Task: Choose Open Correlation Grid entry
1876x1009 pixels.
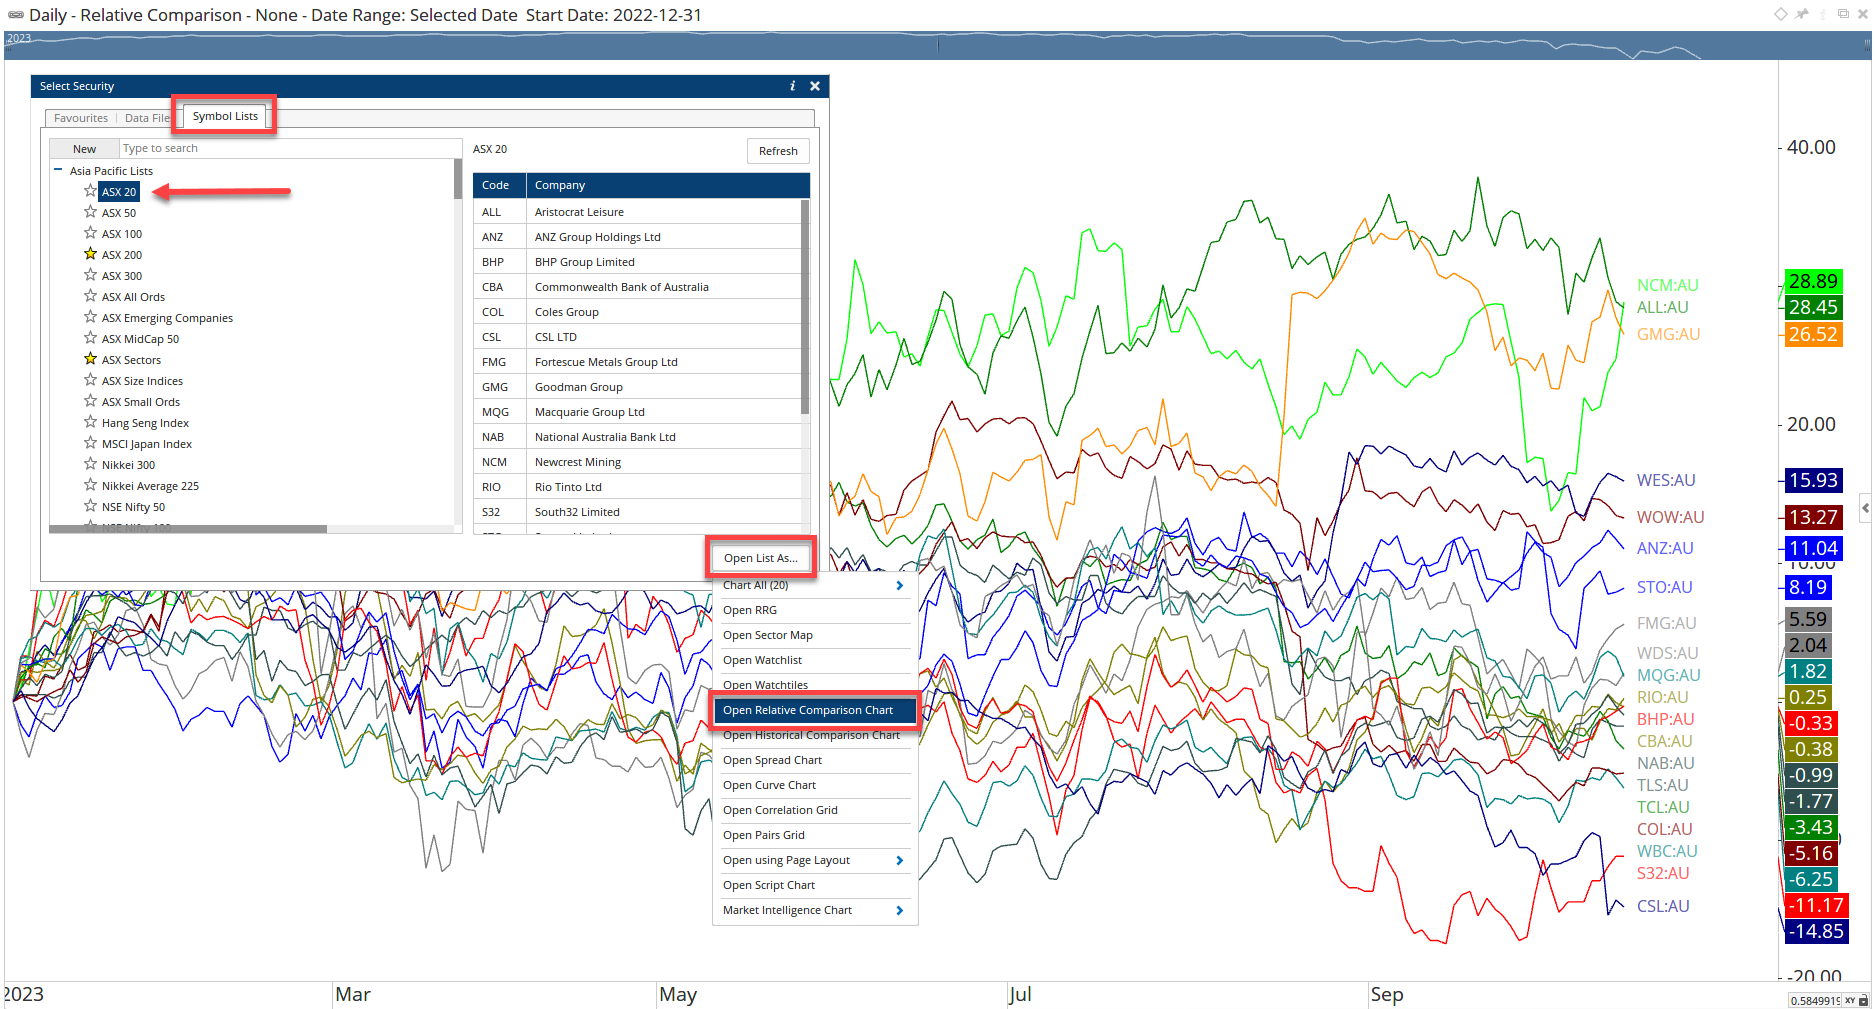Action: (x=814, y=810)
